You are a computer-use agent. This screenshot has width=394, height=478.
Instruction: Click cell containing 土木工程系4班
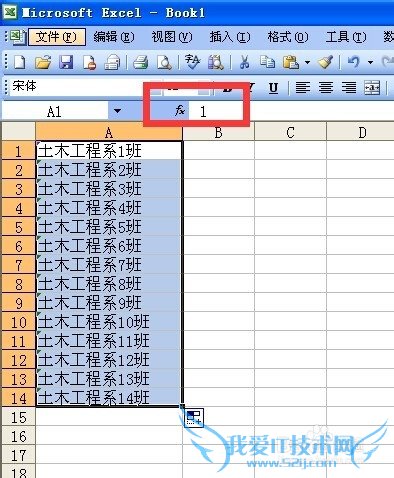tap(109, 208)
